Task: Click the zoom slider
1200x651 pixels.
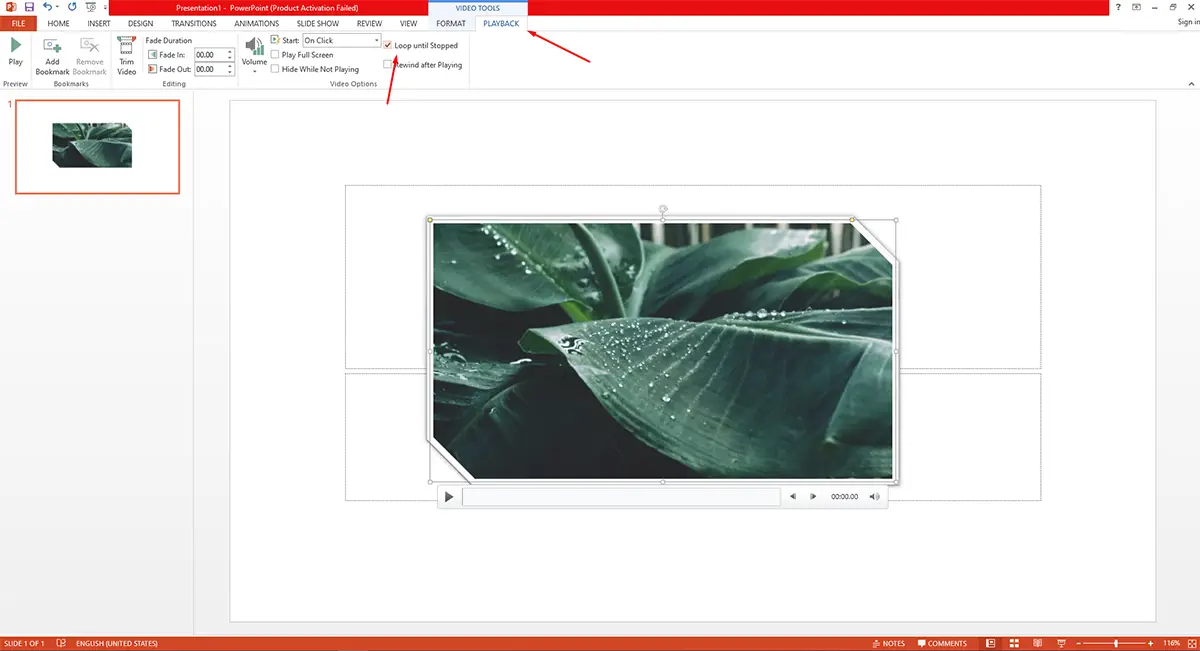Action: [x=1116, y=643]
